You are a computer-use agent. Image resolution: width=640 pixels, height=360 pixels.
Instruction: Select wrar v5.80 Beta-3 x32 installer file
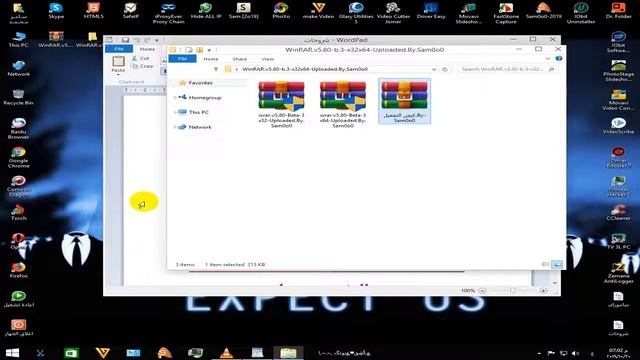tap(281, 104)
